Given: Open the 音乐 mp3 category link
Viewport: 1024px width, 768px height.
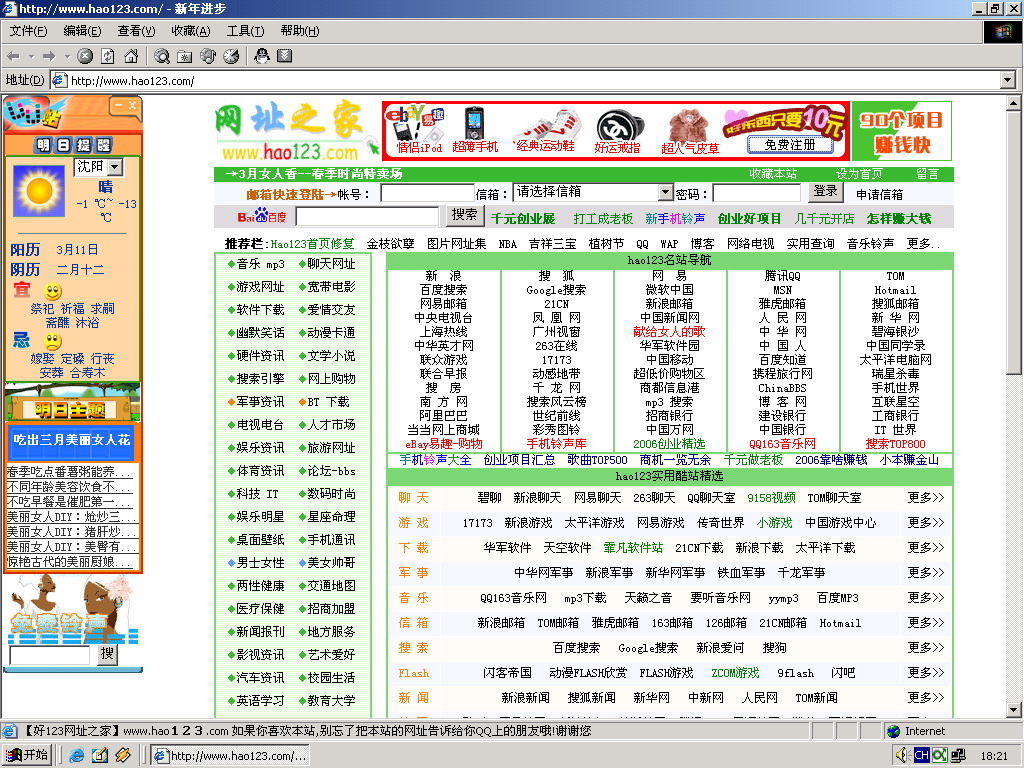Looking at the screenshot, I should (260, 264).
